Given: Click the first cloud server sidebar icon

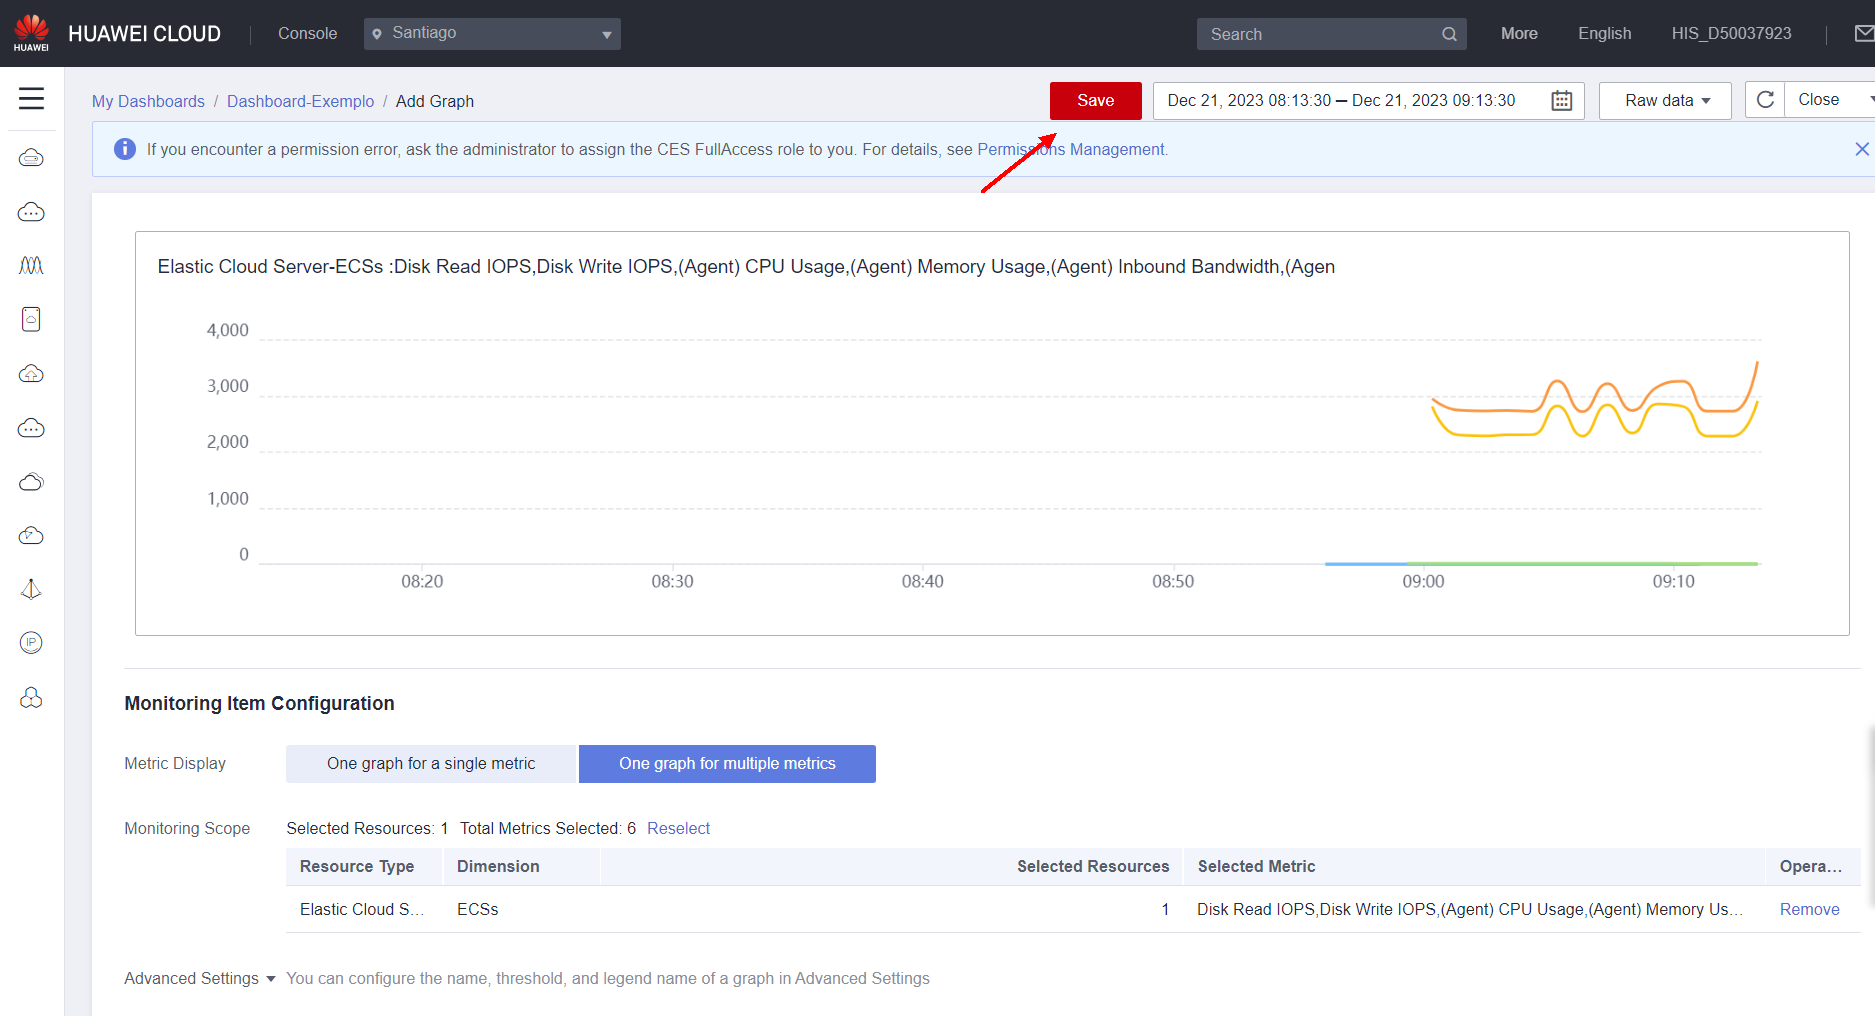Looking at the screenshot, I should click(31, 158).
